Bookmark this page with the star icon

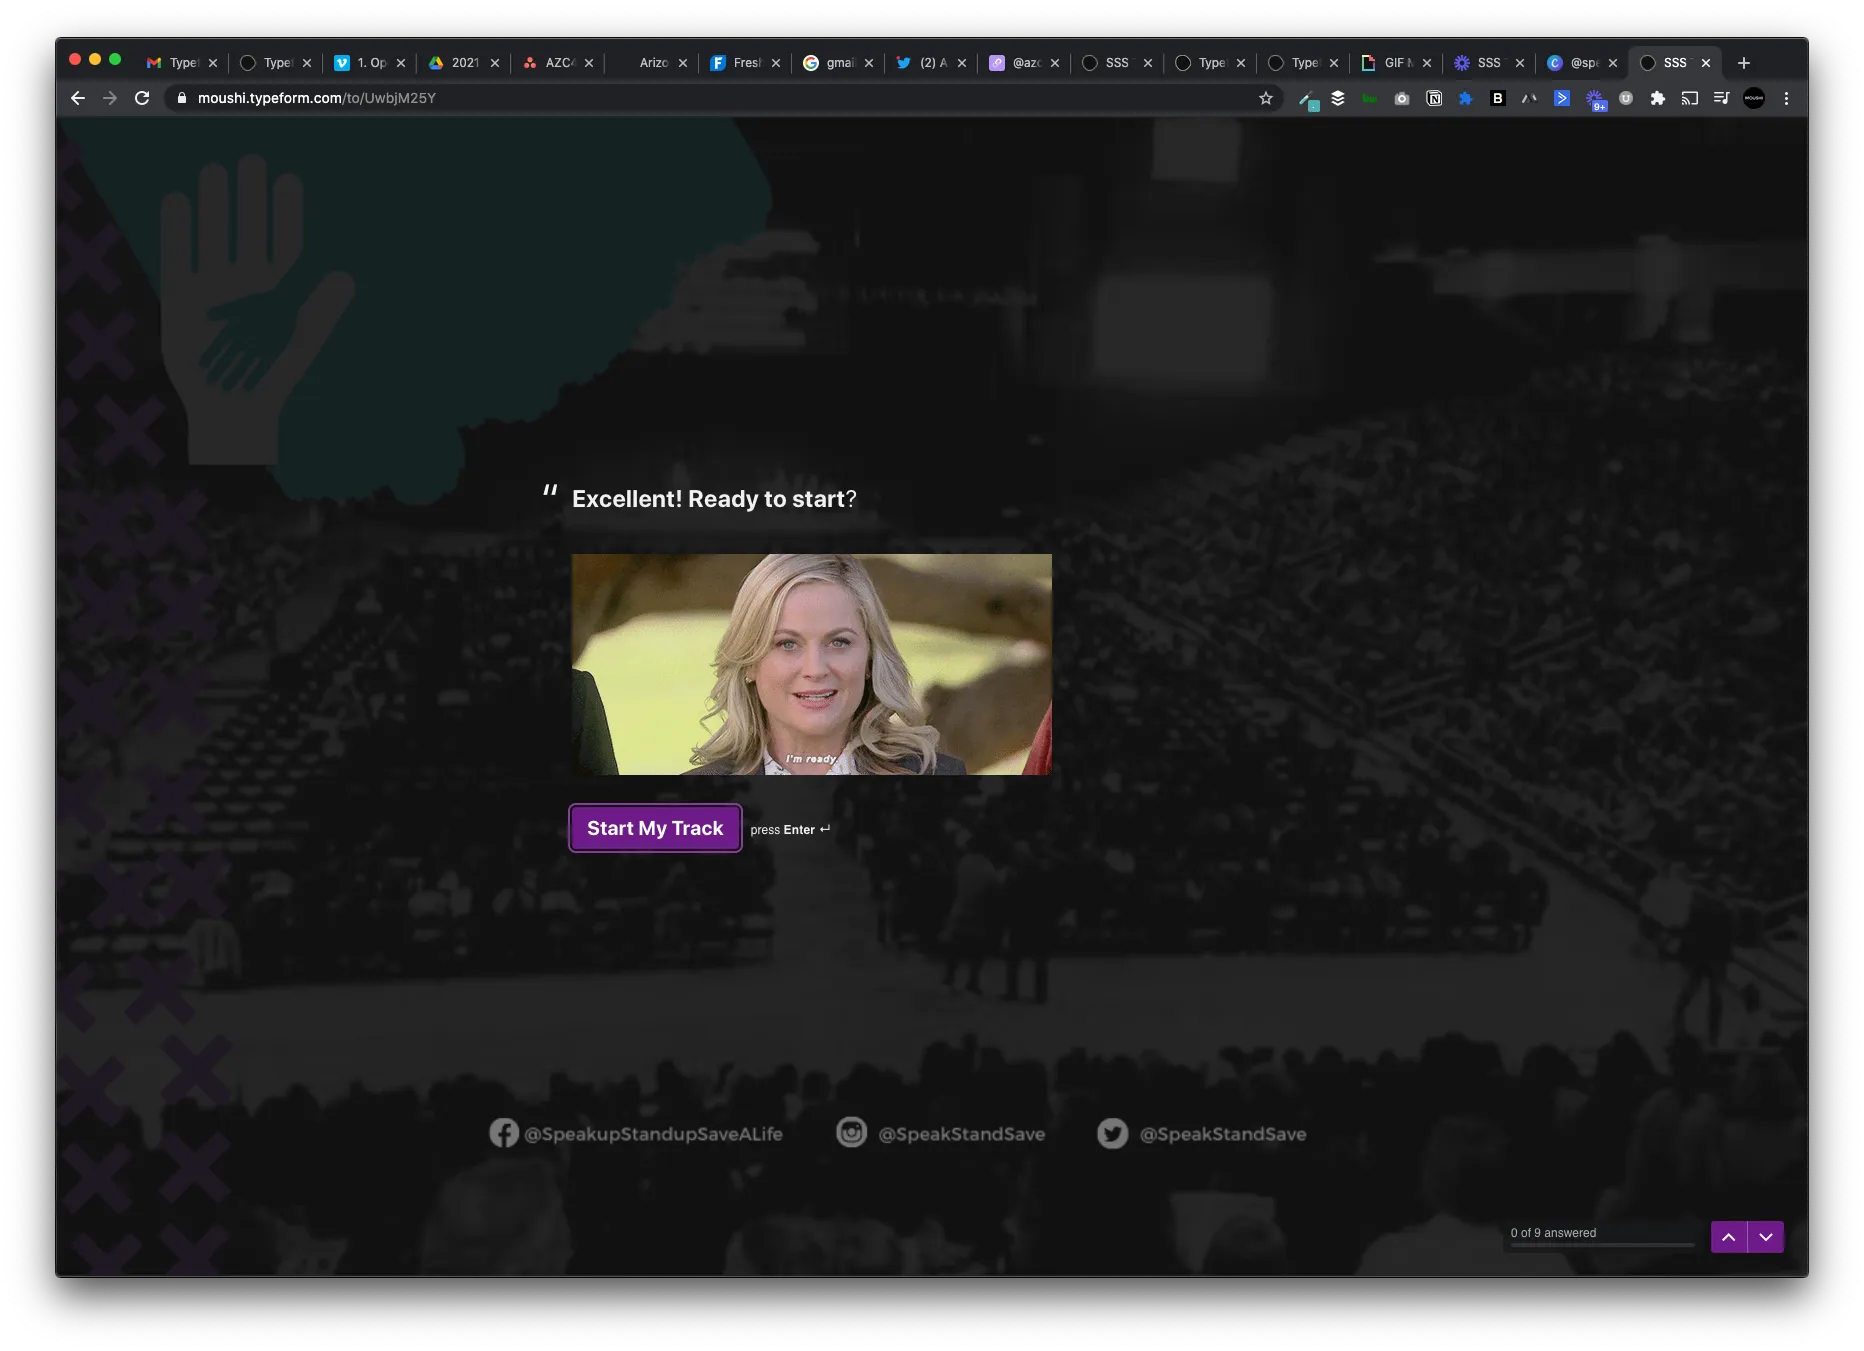coord(1266,98)
